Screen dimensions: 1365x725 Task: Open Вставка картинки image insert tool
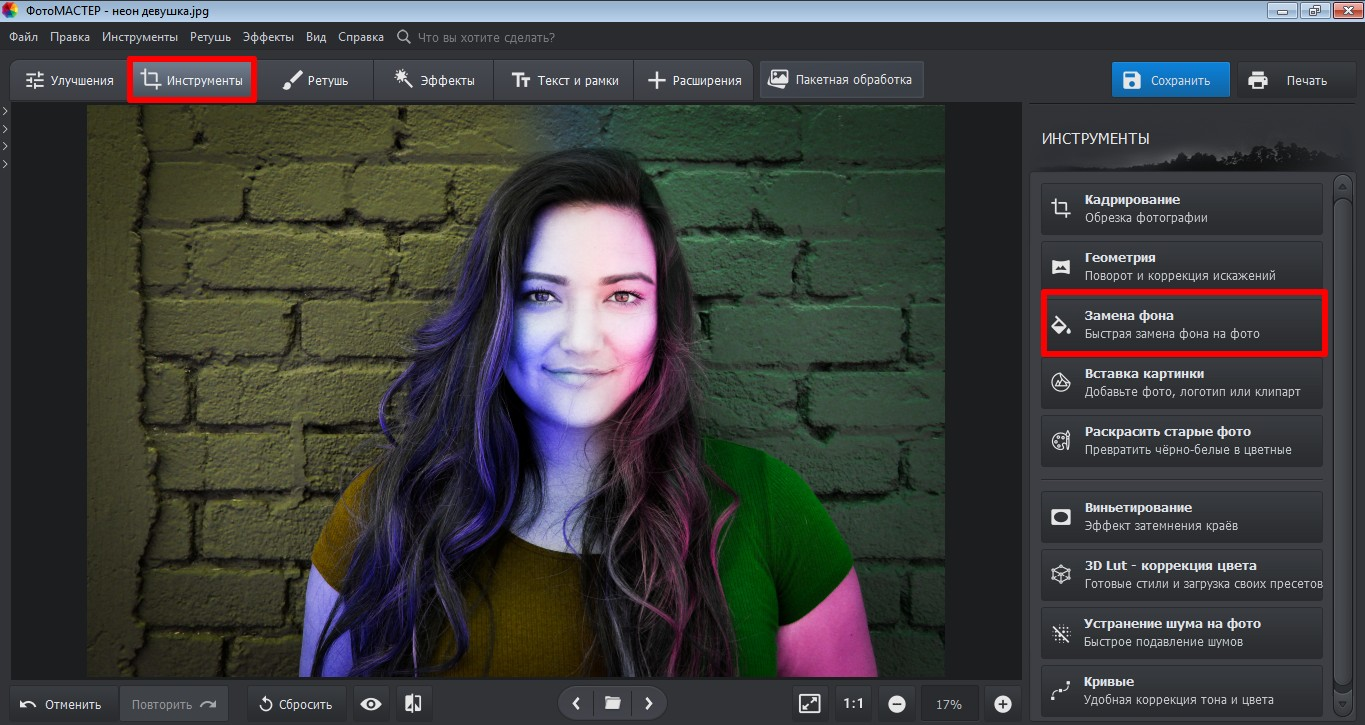[x=1181, y=383]
